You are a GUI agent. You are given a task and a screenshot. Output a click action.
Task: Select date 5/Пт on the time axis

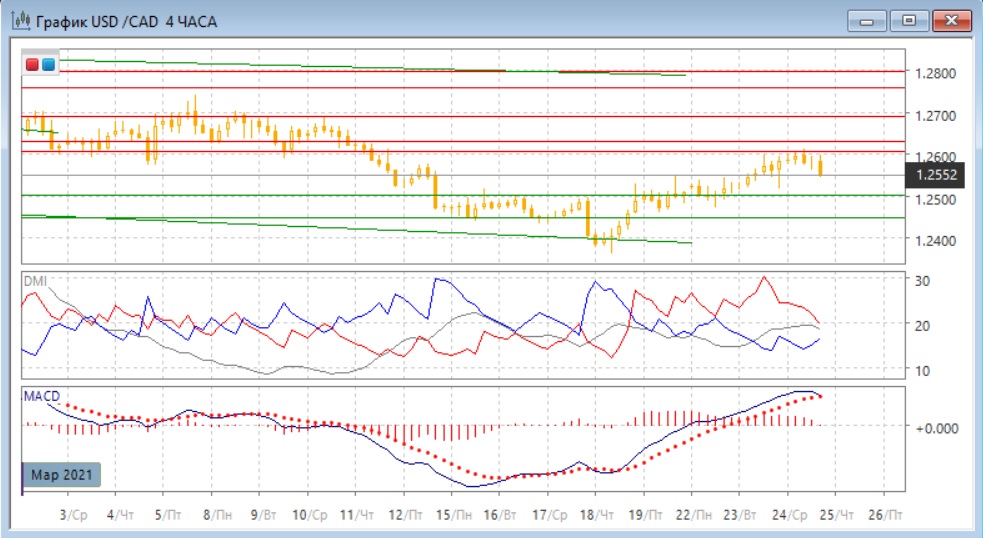click(x=168, y=515)
